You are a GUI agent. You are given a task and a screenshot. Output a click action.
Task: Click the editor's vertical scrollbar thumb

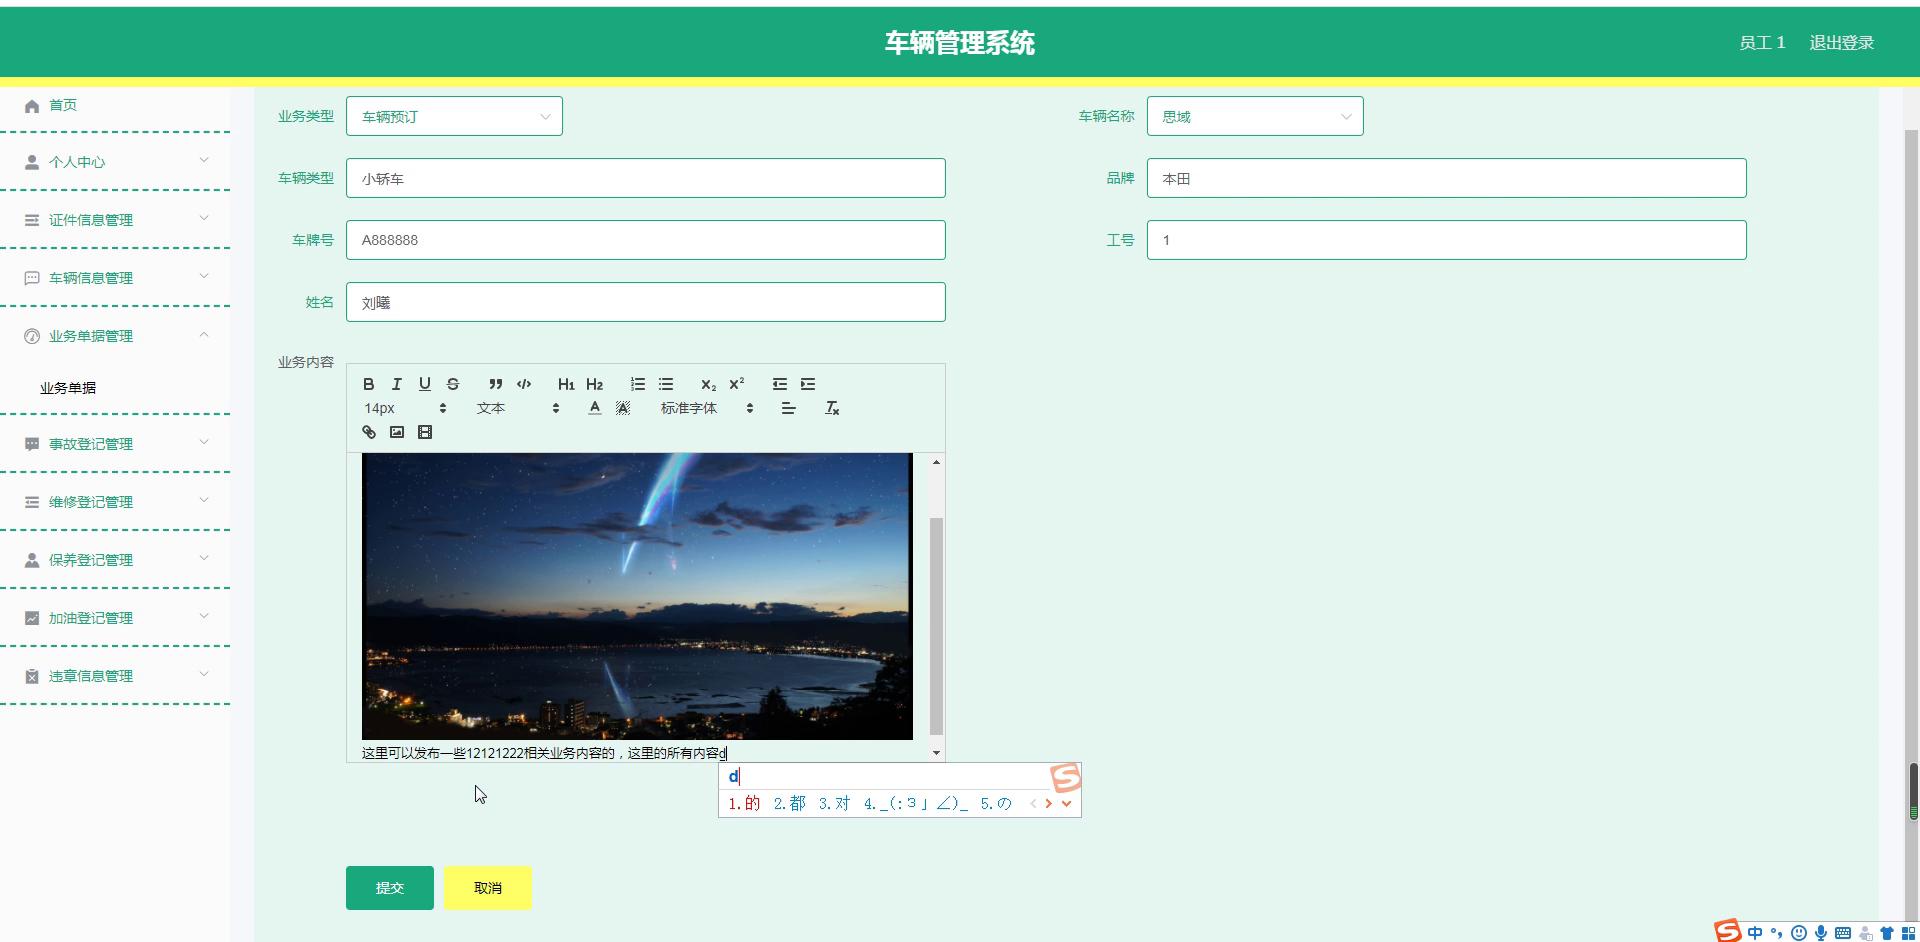pos(936,626)
